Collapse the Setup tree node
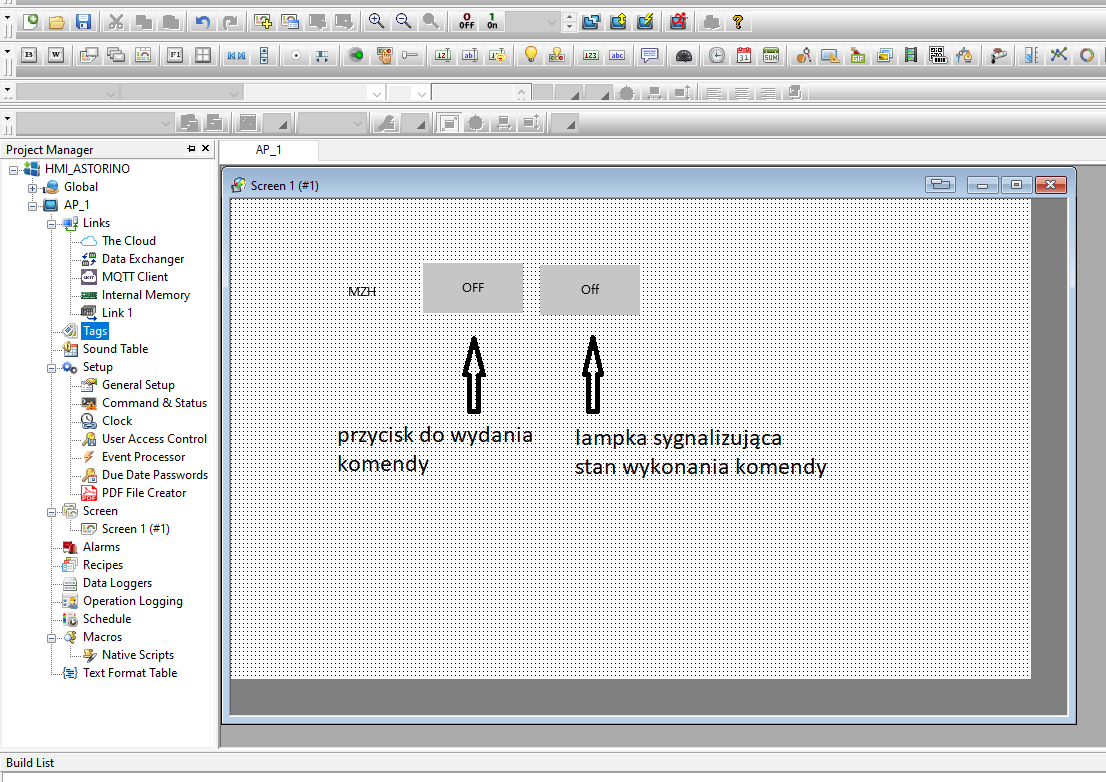This screenshot has height=782, width=1106. 51,368
